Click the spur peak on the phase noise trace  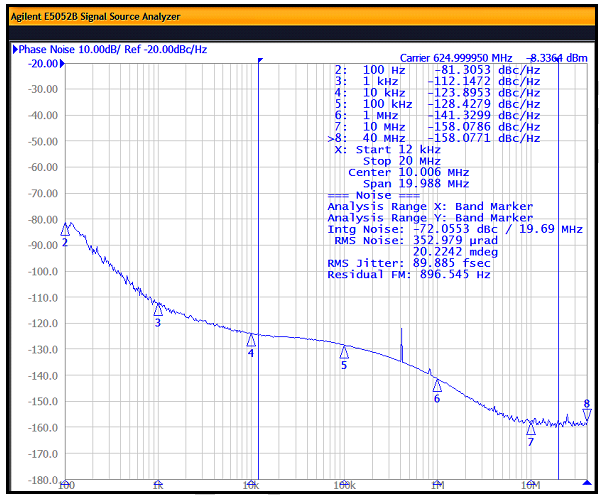pos(401,329)
